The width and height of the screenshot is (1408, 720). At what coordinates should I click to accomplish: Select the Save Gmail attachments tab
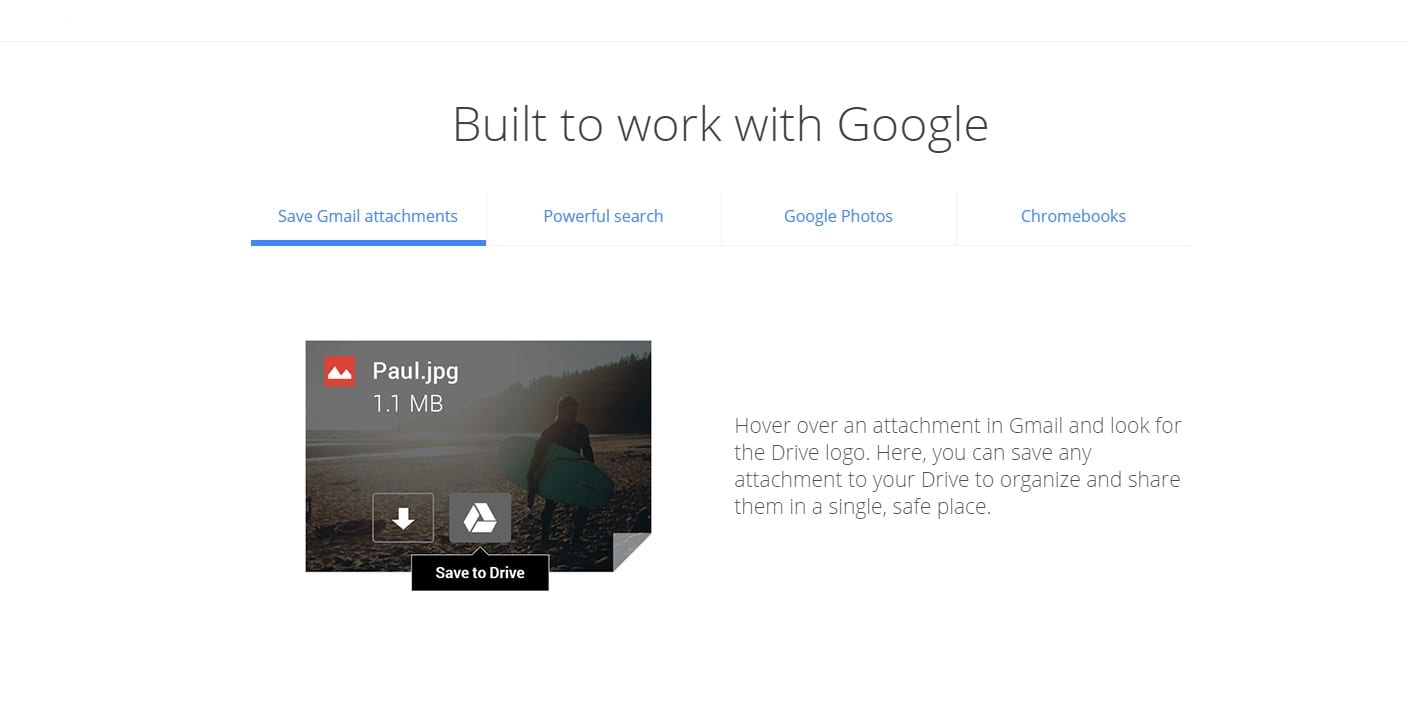[x=368, y=216]
